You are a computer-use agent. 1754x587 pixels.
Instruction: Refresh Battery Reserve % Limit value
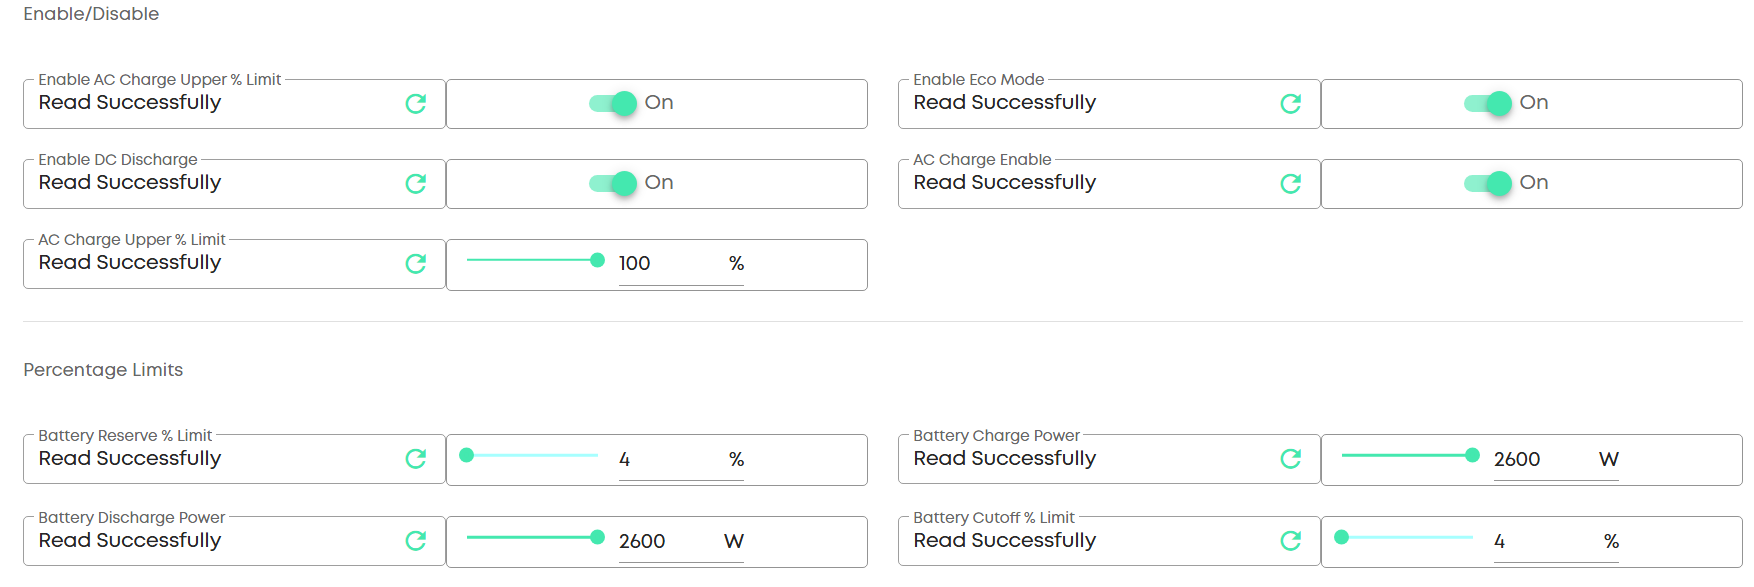click(x=416, y=459)
